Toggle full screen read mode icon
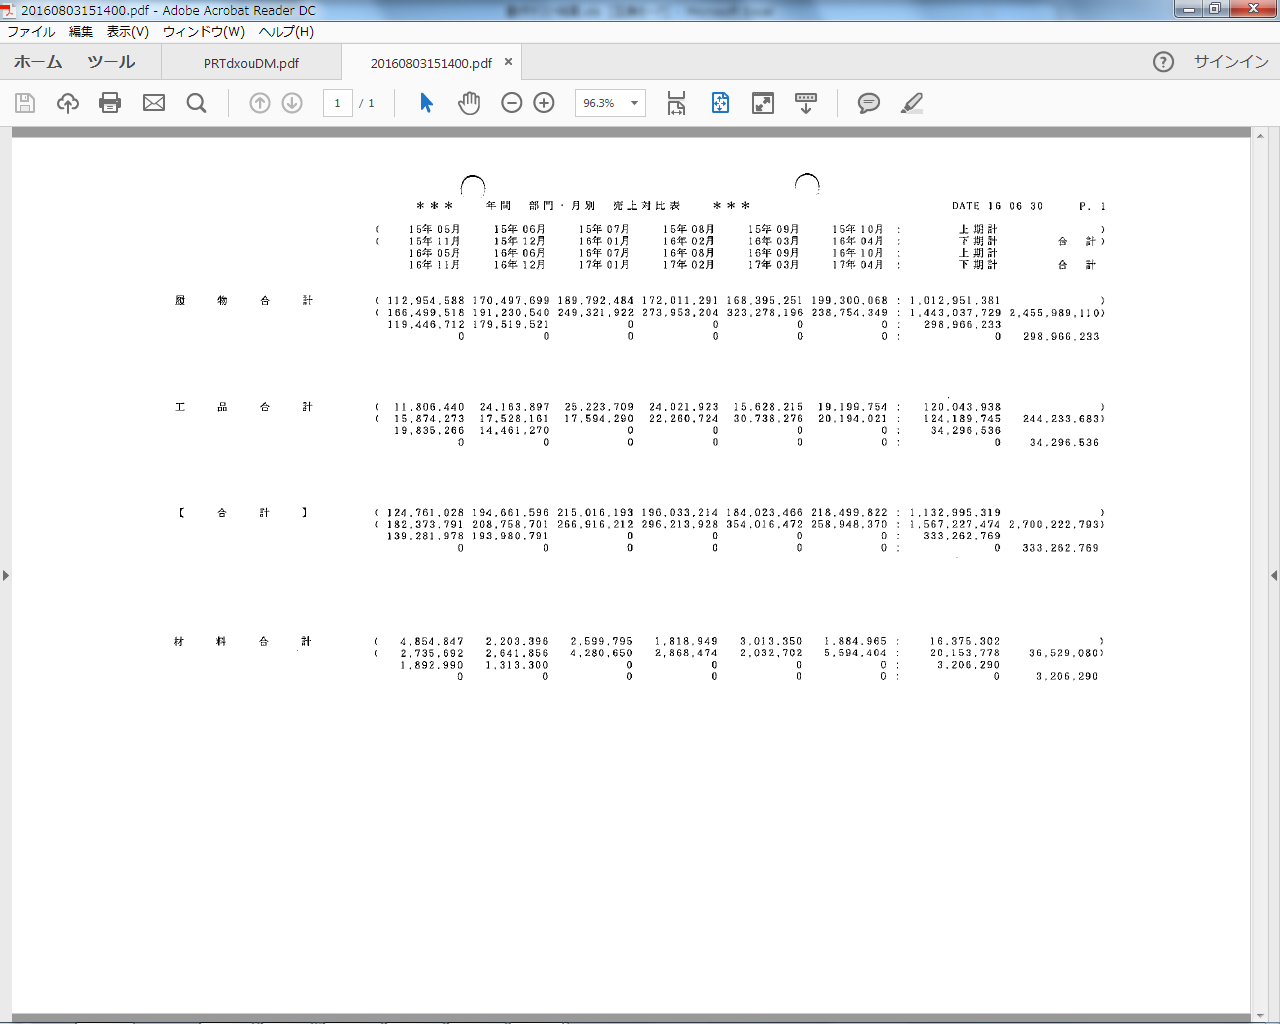This screenshot has height=1024, width=1280. 763,103
